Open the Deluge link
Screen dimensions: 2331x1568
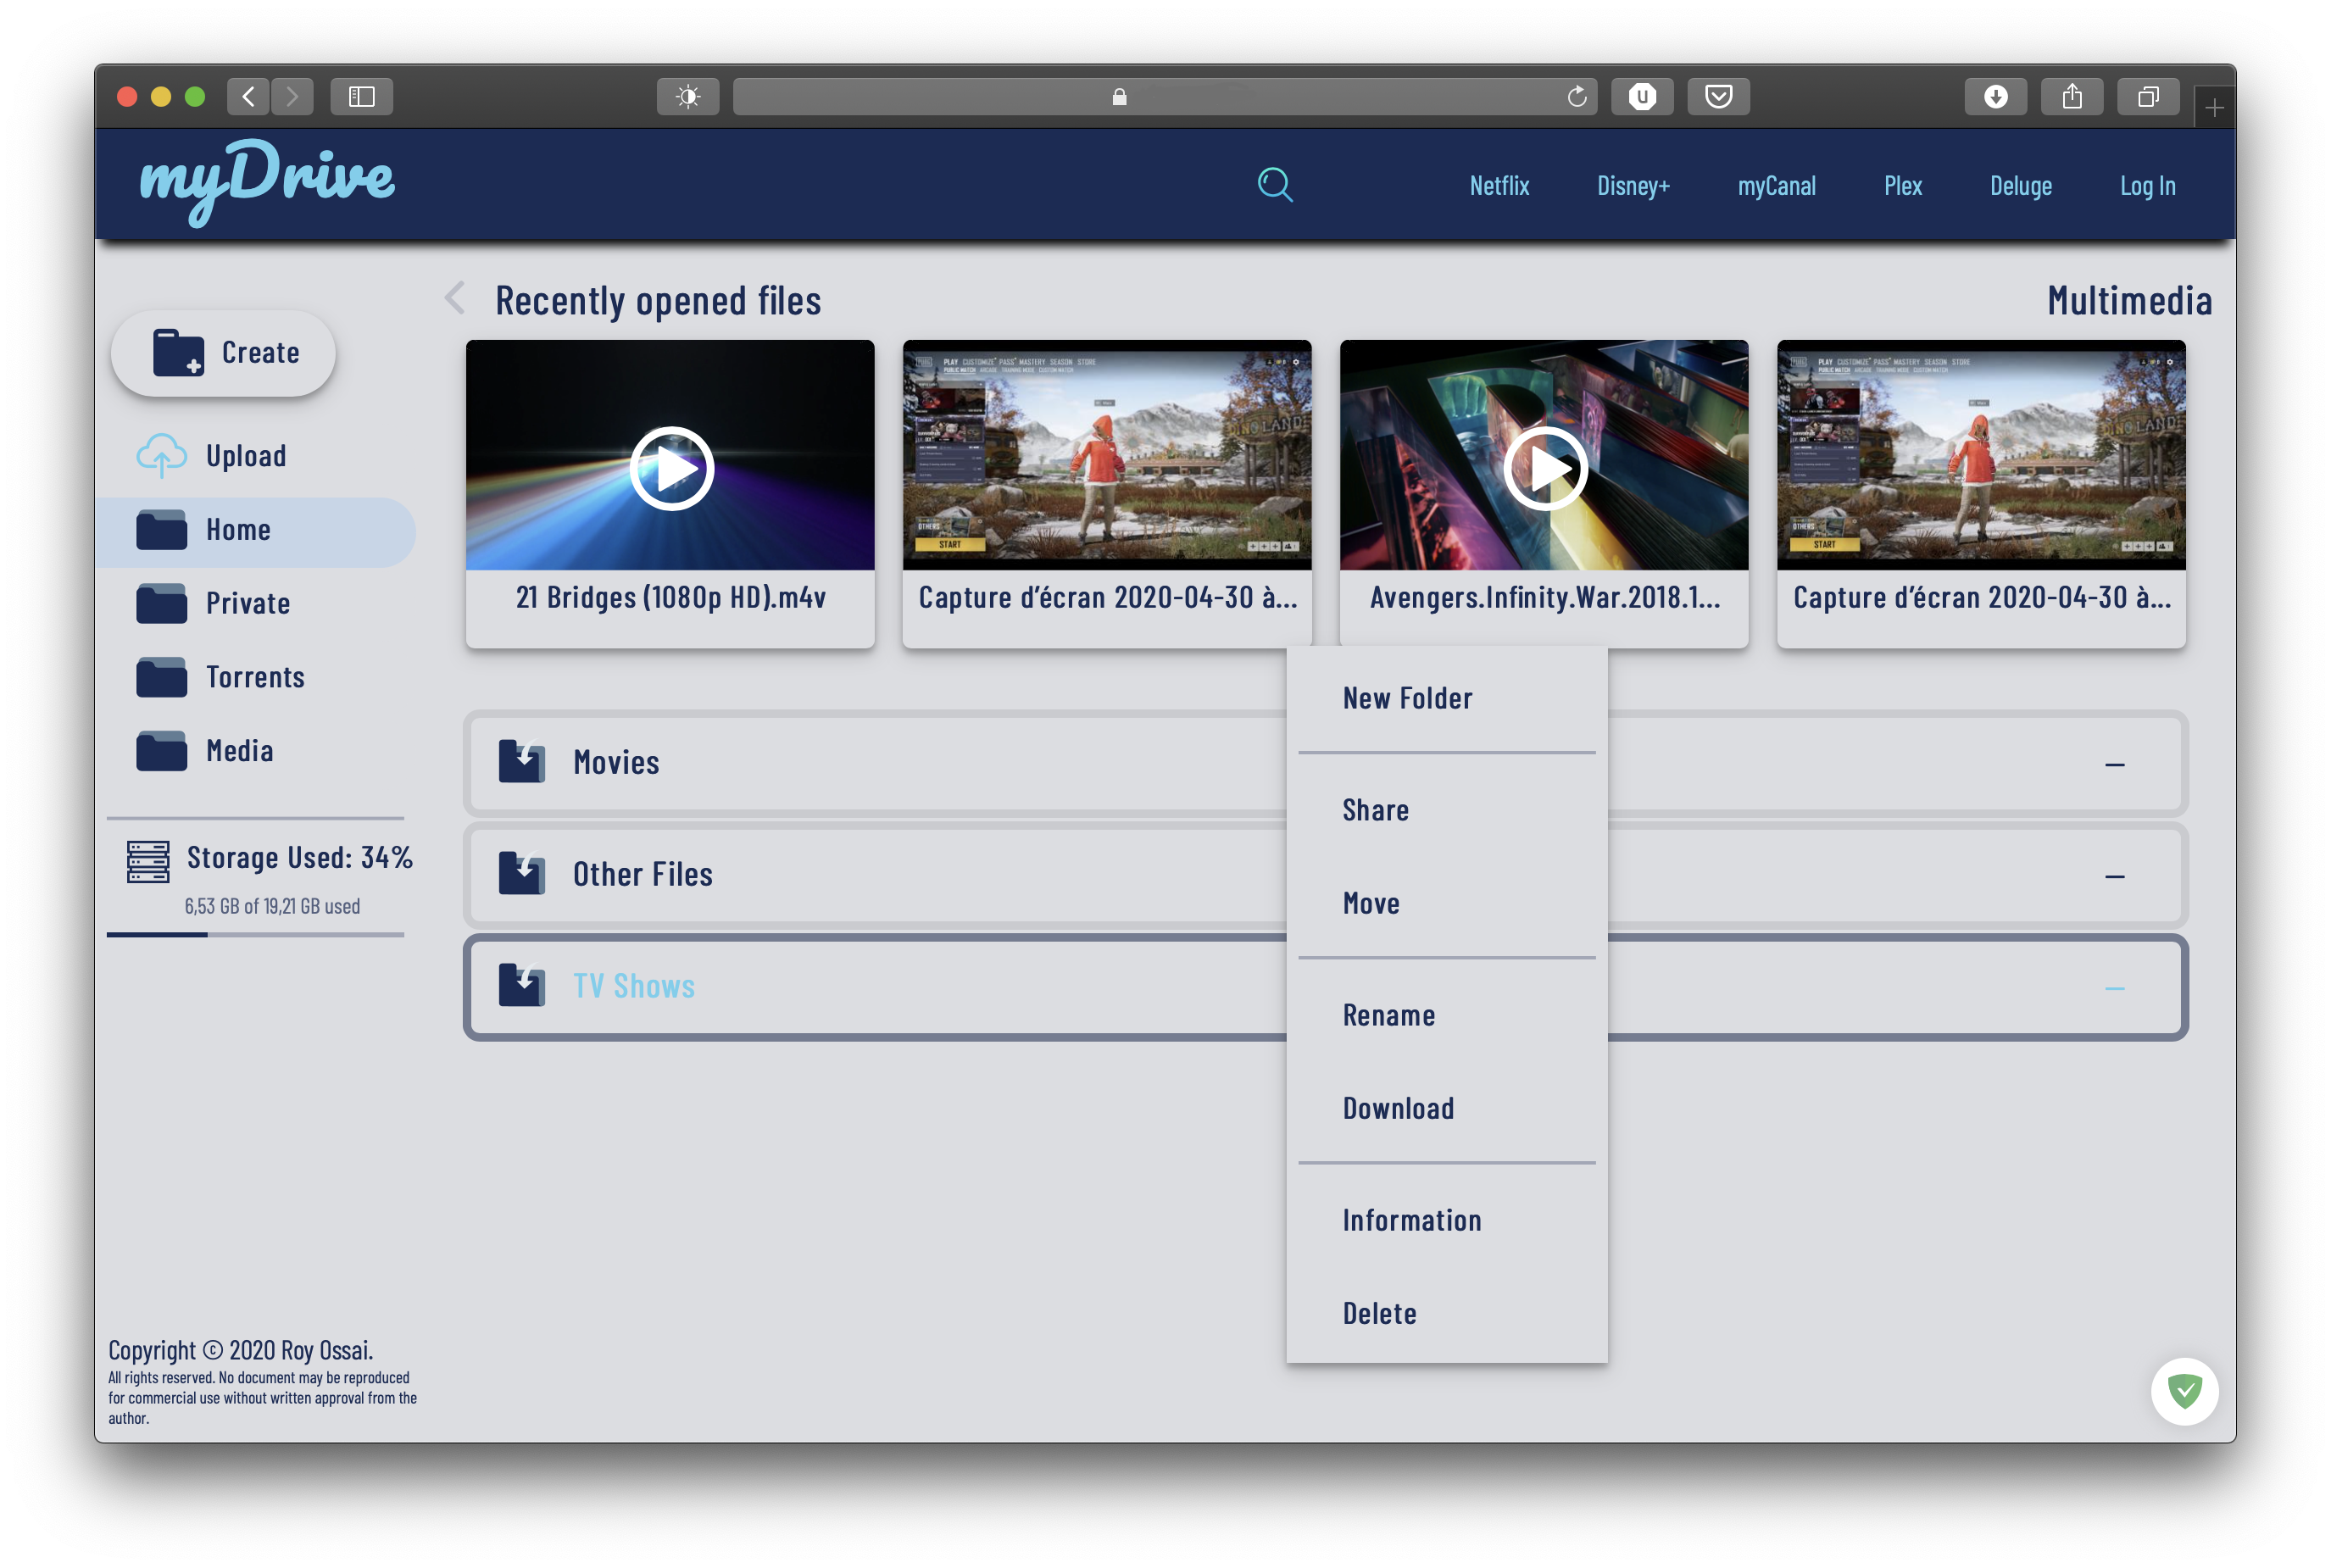click(x=2020, y=186)
